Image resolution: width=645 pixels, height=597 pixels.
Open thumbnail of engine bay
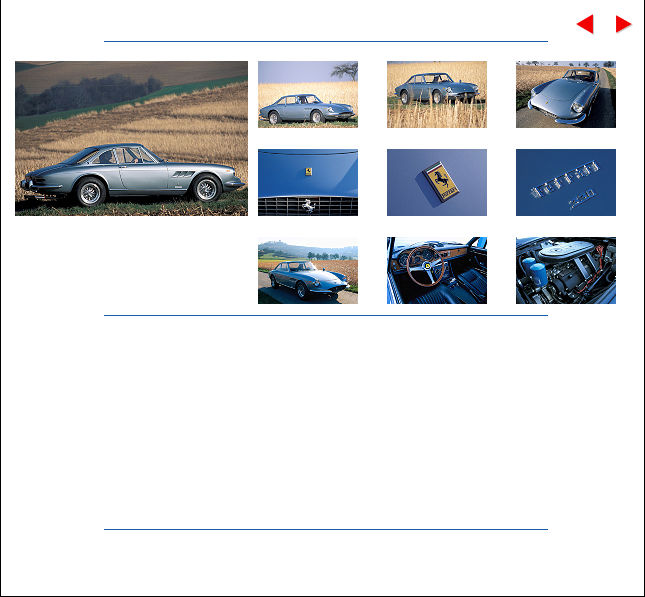(566, 270)
